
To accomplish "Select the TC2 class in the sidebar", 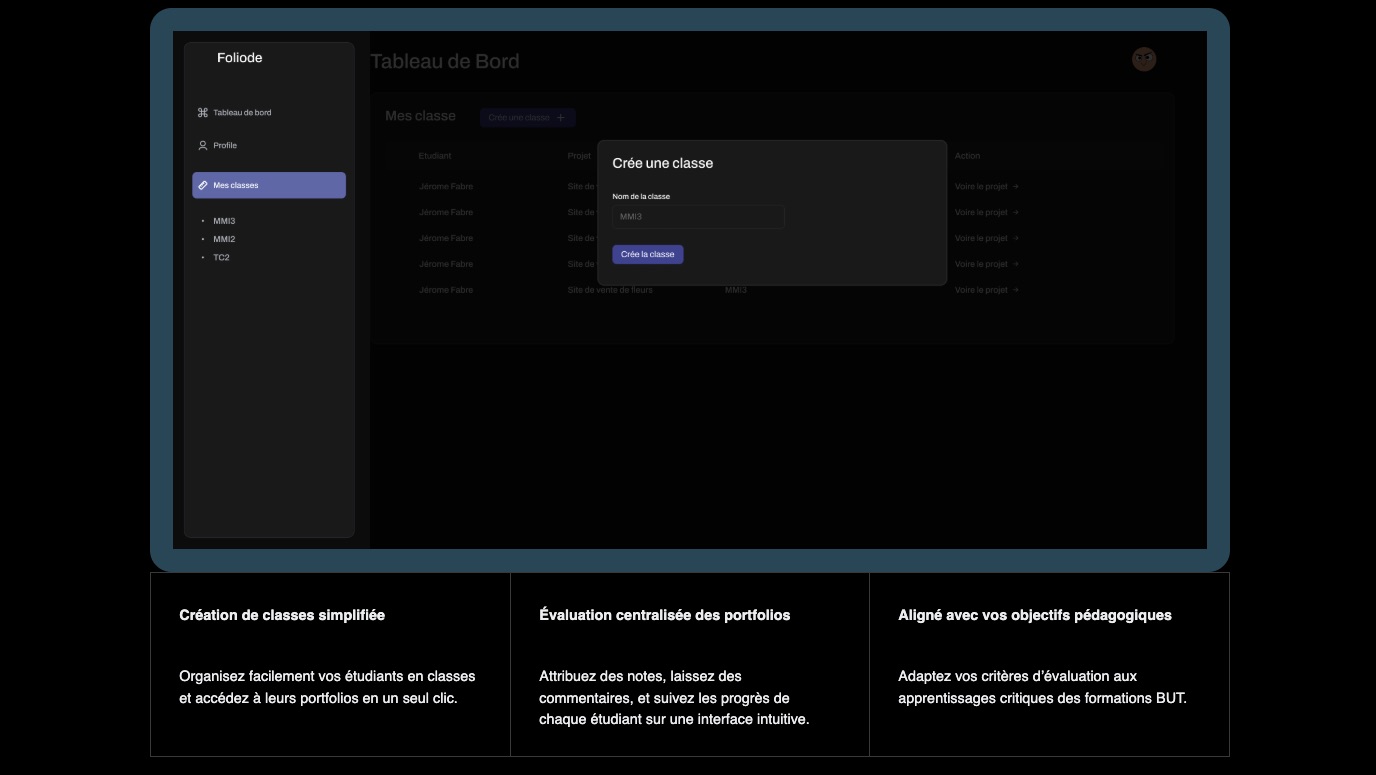I will pyautogui.click(x=222, y=257).
